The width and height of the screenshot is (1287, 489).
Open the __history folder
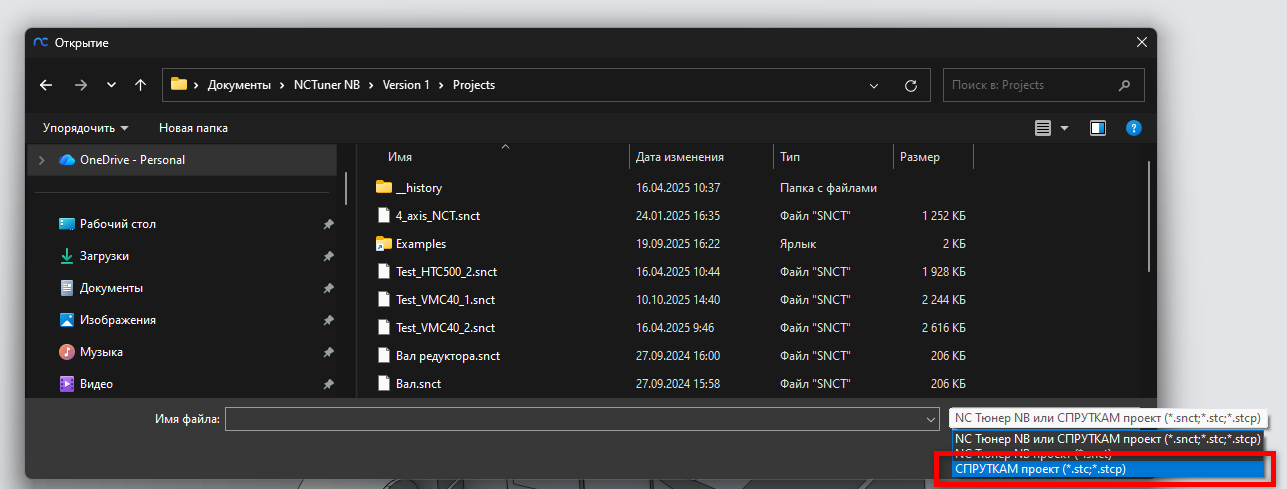[418, 188]
